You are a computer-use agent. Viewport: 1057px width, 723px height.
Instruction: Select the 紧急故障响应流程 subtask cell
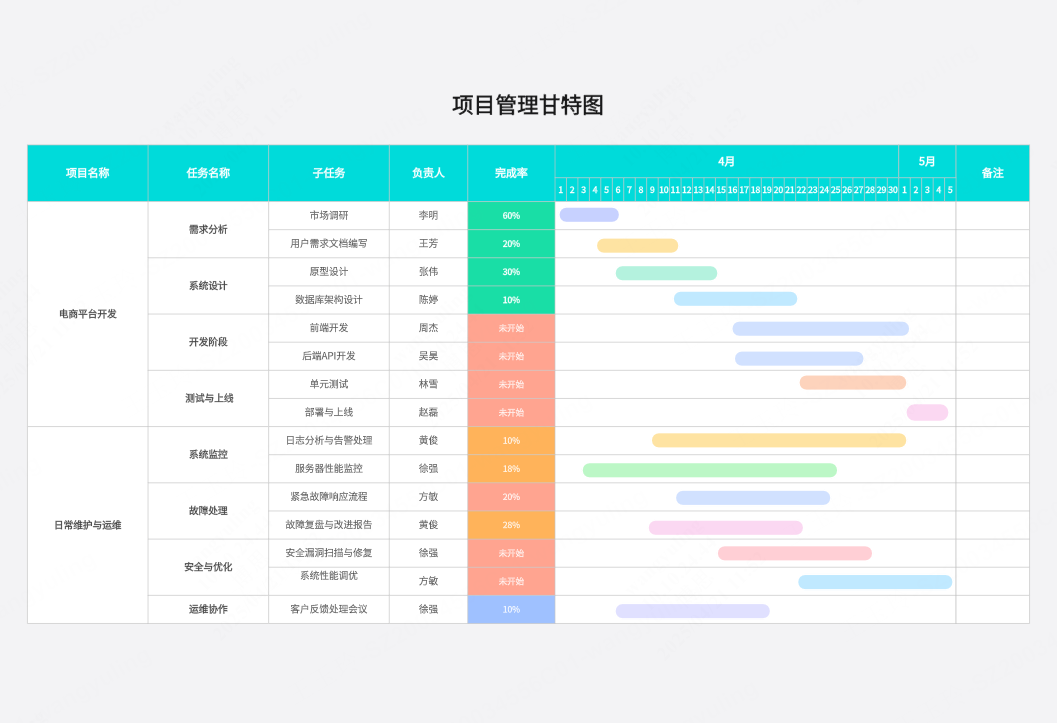tap(329, 497)
